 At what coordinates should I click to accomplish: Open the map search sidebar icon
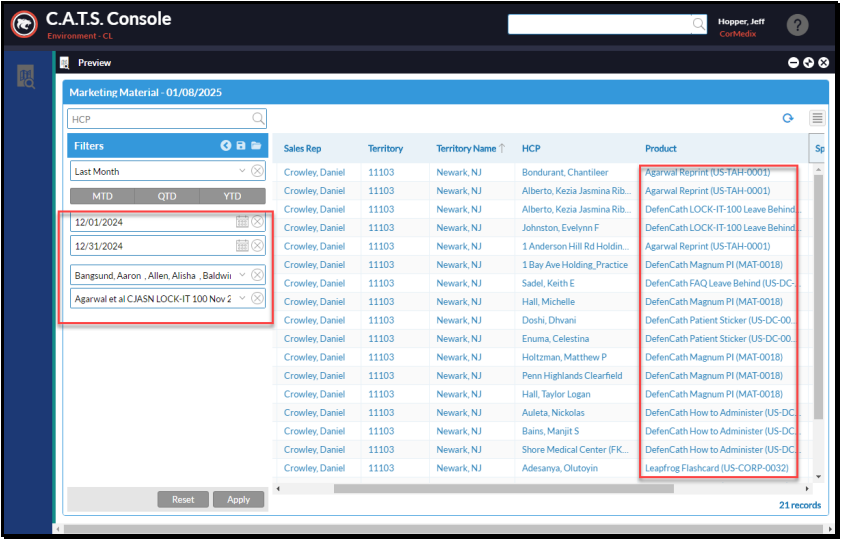point(26,77)
